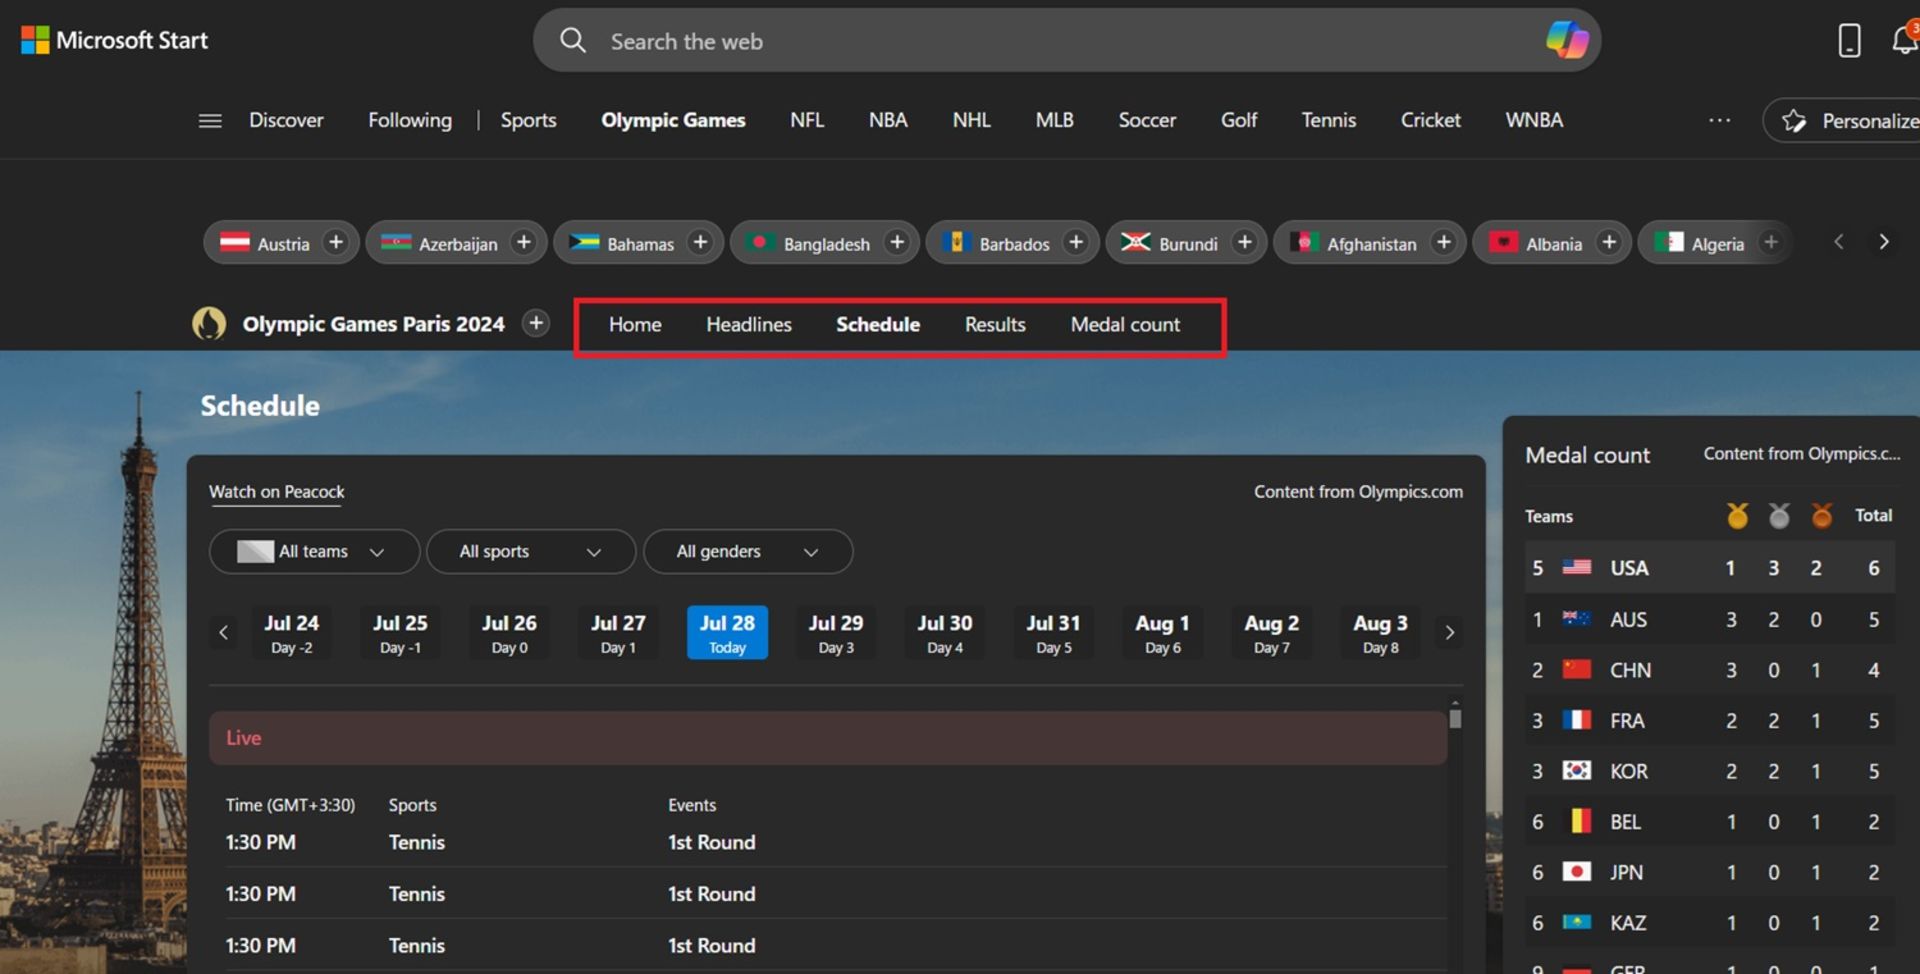The height and width of the screenshot is (974, 1920).
Task: Add Albania with its plus icon
Action: point(1608,242)
